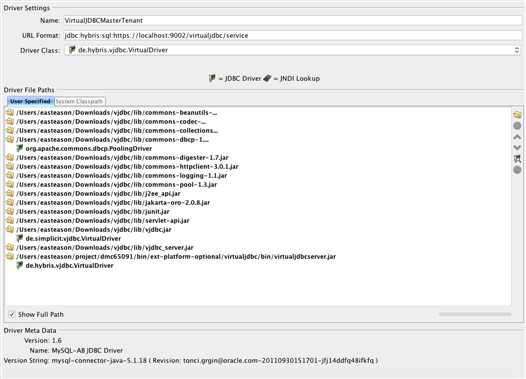Click the grey stop icon below the binoculars
The width and height of the screenshot is (526, 379).
pyautogui.click(x=517, y=170)
